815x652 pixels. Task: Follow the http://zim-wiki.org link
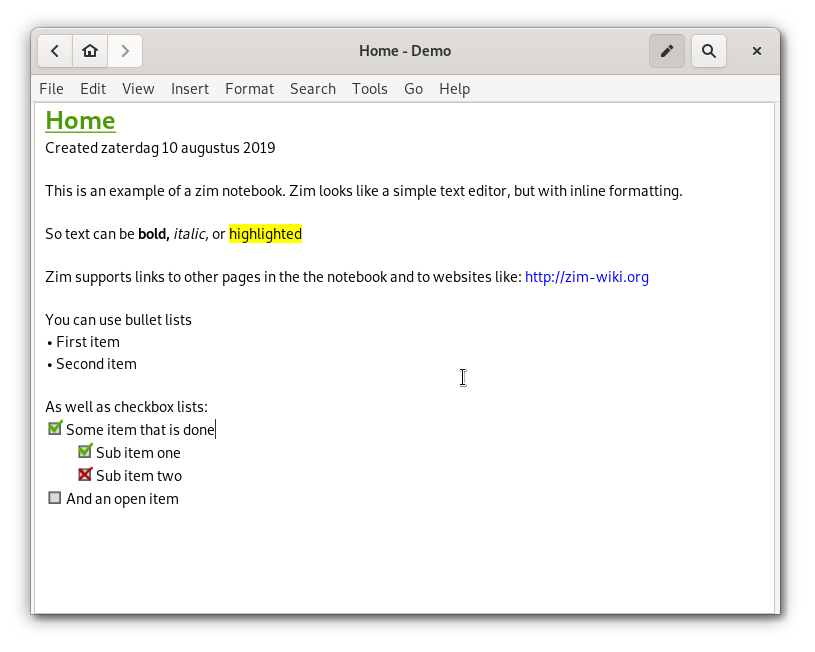(x=587, y=277)
